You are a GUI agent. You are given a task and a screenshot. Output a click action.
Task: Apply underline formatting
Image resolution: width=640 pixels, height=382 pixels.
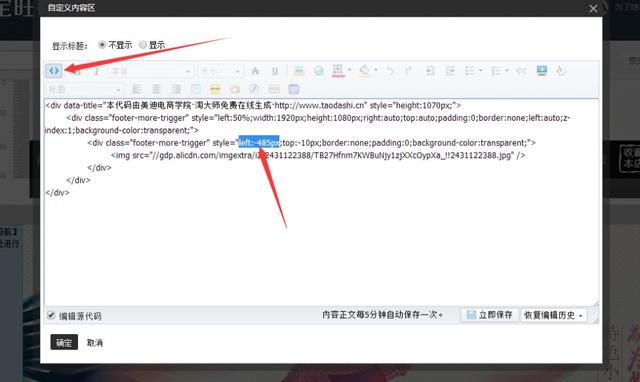275,71
